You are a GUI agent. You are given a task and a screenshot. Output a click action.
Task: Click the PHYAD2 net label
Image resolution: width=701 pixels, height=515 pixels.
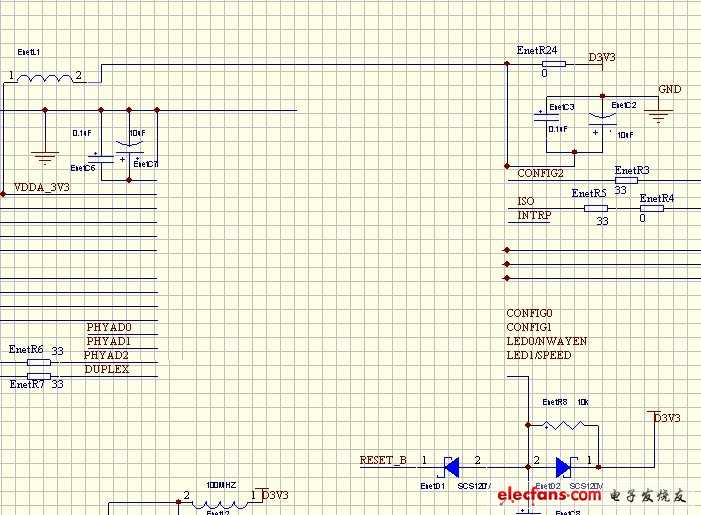106,355
